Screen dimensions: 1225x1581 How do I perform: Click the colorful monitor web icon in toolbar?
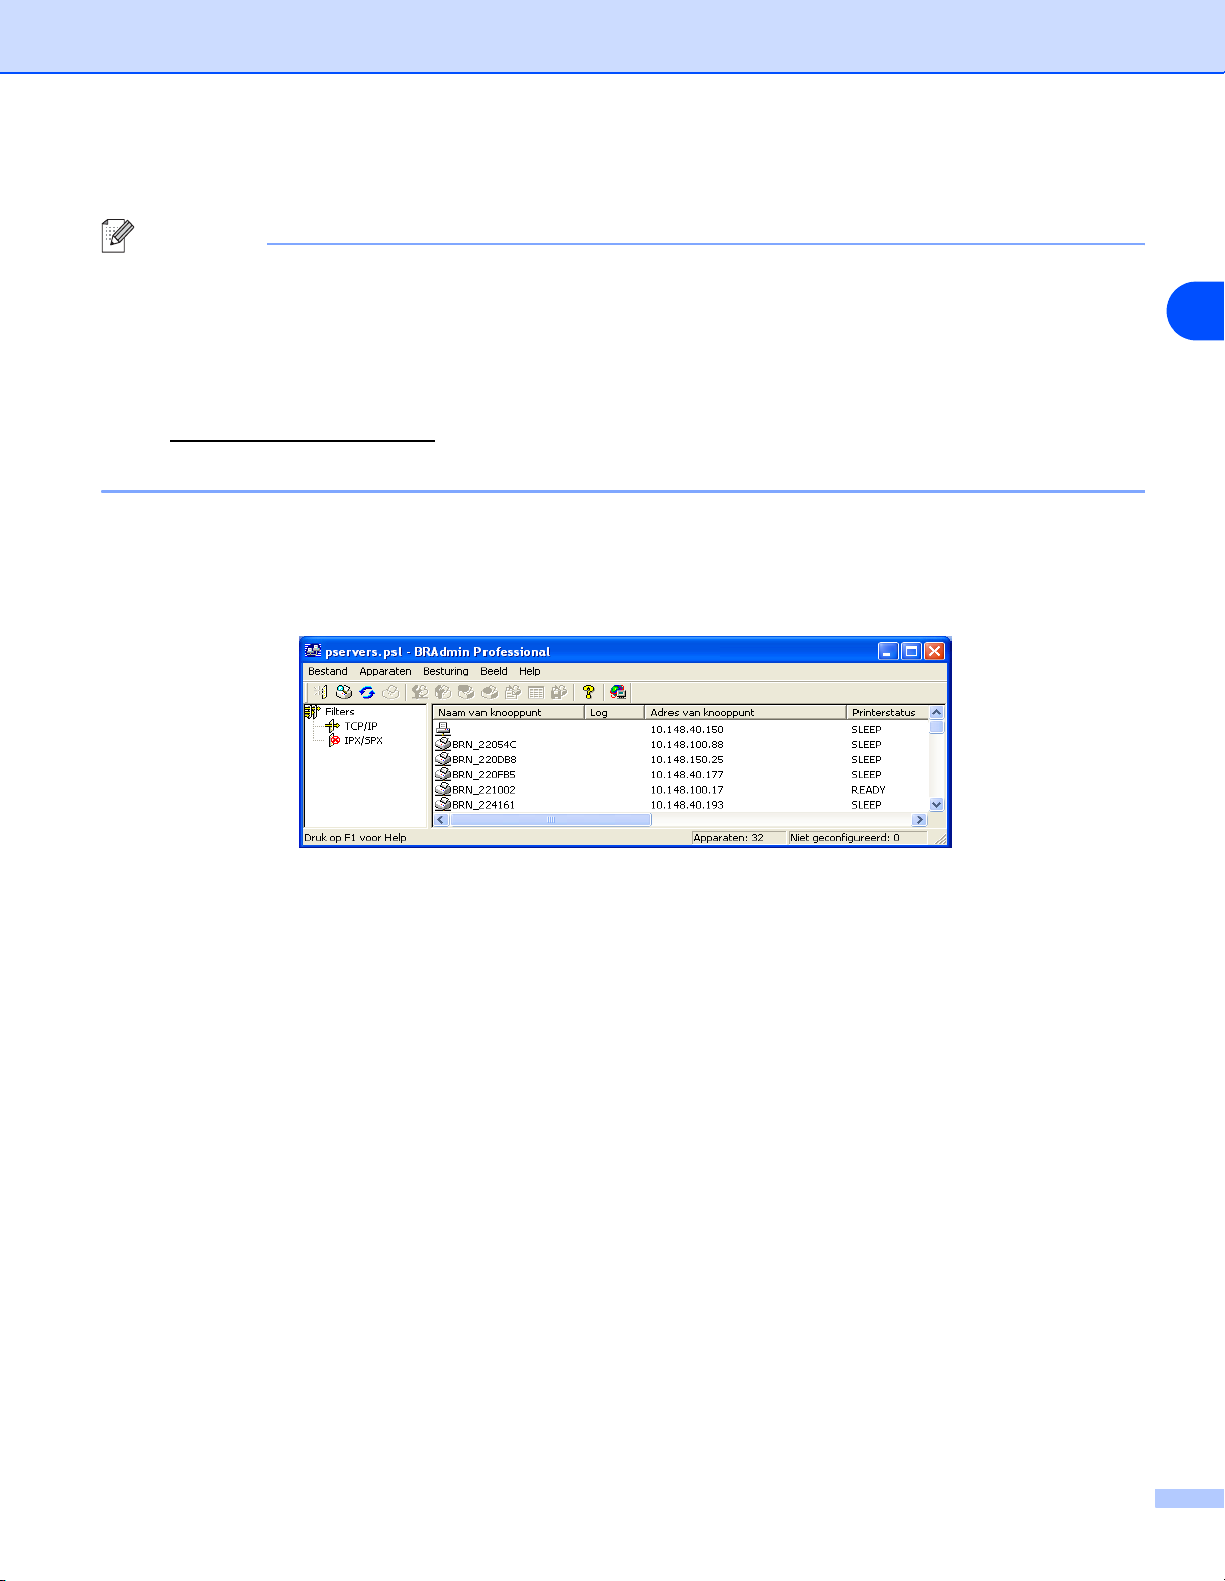coord(618,691)
